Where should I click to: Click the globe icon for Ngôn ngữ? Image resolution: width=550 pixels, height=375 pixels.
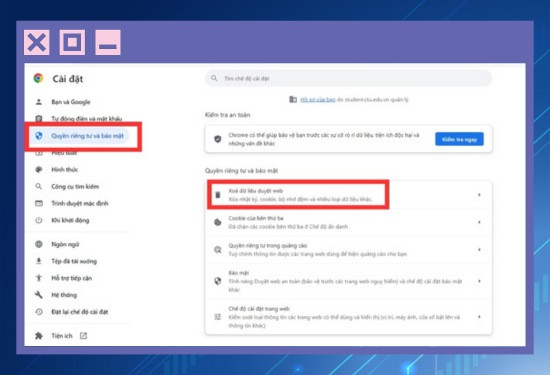[39, 244]
